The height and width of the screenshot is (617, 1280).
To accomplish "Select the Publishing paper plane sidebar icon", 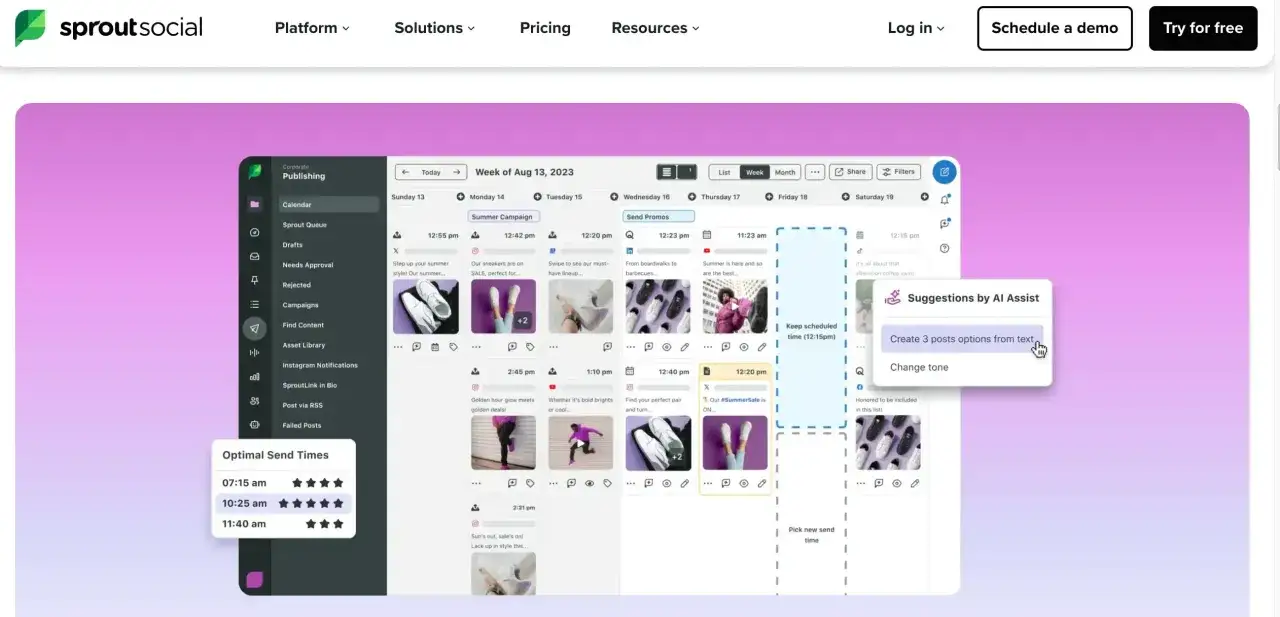I will (255, 328).
